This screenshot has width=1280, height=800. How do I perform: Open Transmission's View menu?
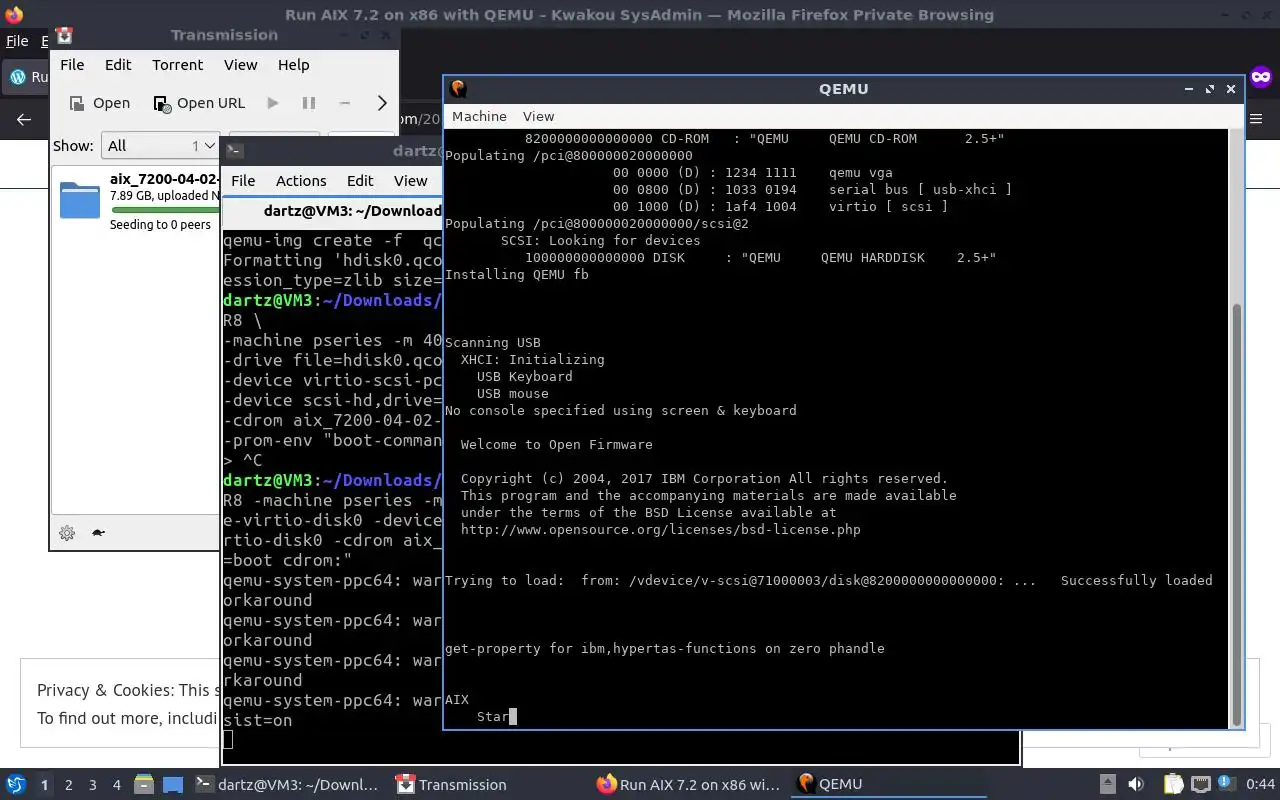pos(240,64)
